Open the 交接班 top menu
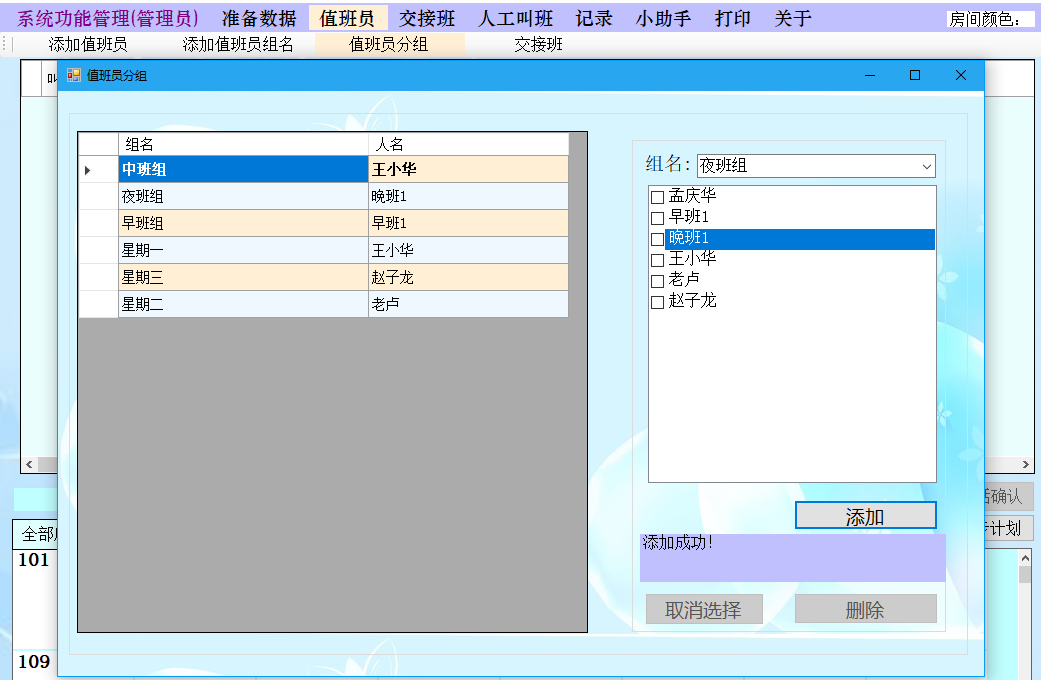 (x=427, y=19)
